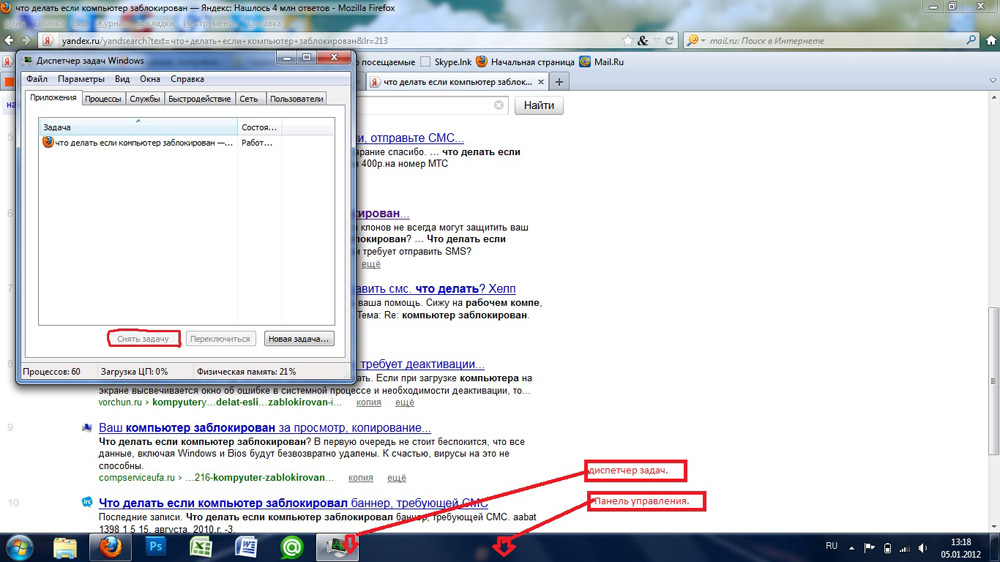Launch Photoshop from the taskbar
Screen dimensions: 1000x562
pyautogui.click(x=156, y=547)
